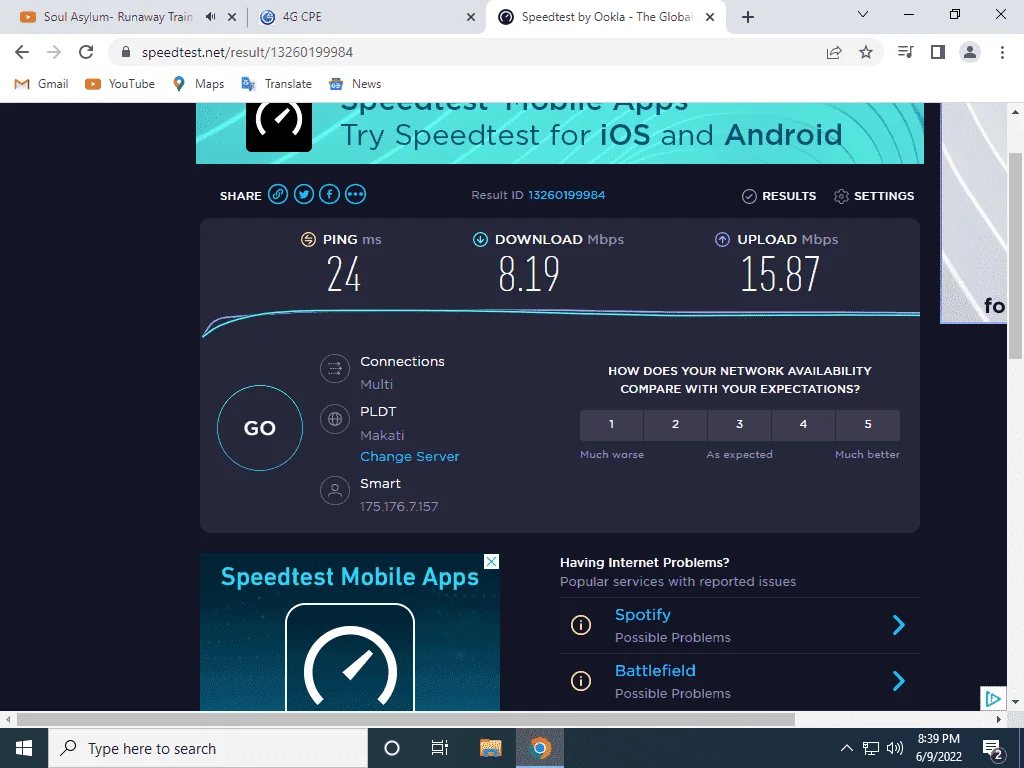Open the Chrome profile avatar
This screenshot has height=768, width=1024.
coord(970,52)
